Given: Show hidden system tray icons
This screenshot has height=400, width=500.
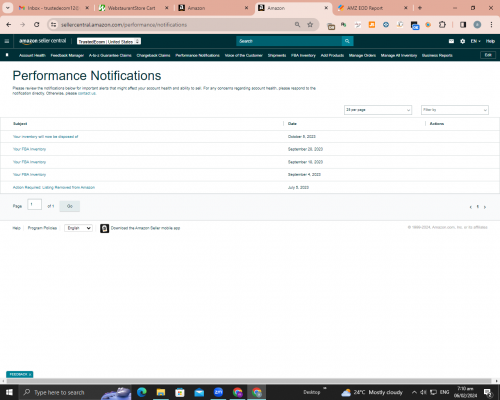Looking at the screenshot, I should coord(414,392).
